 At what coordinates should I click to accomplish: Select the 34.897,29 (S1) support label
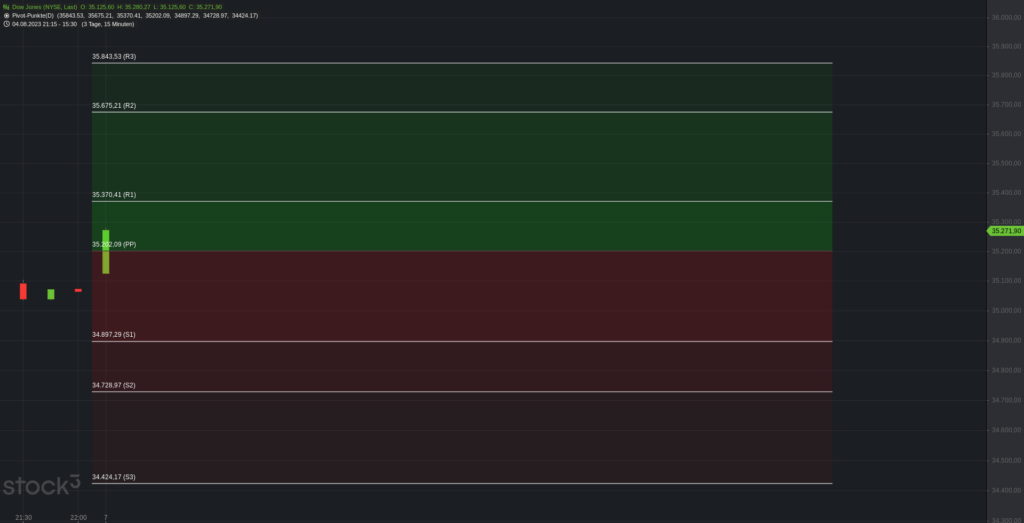point(114,334)
